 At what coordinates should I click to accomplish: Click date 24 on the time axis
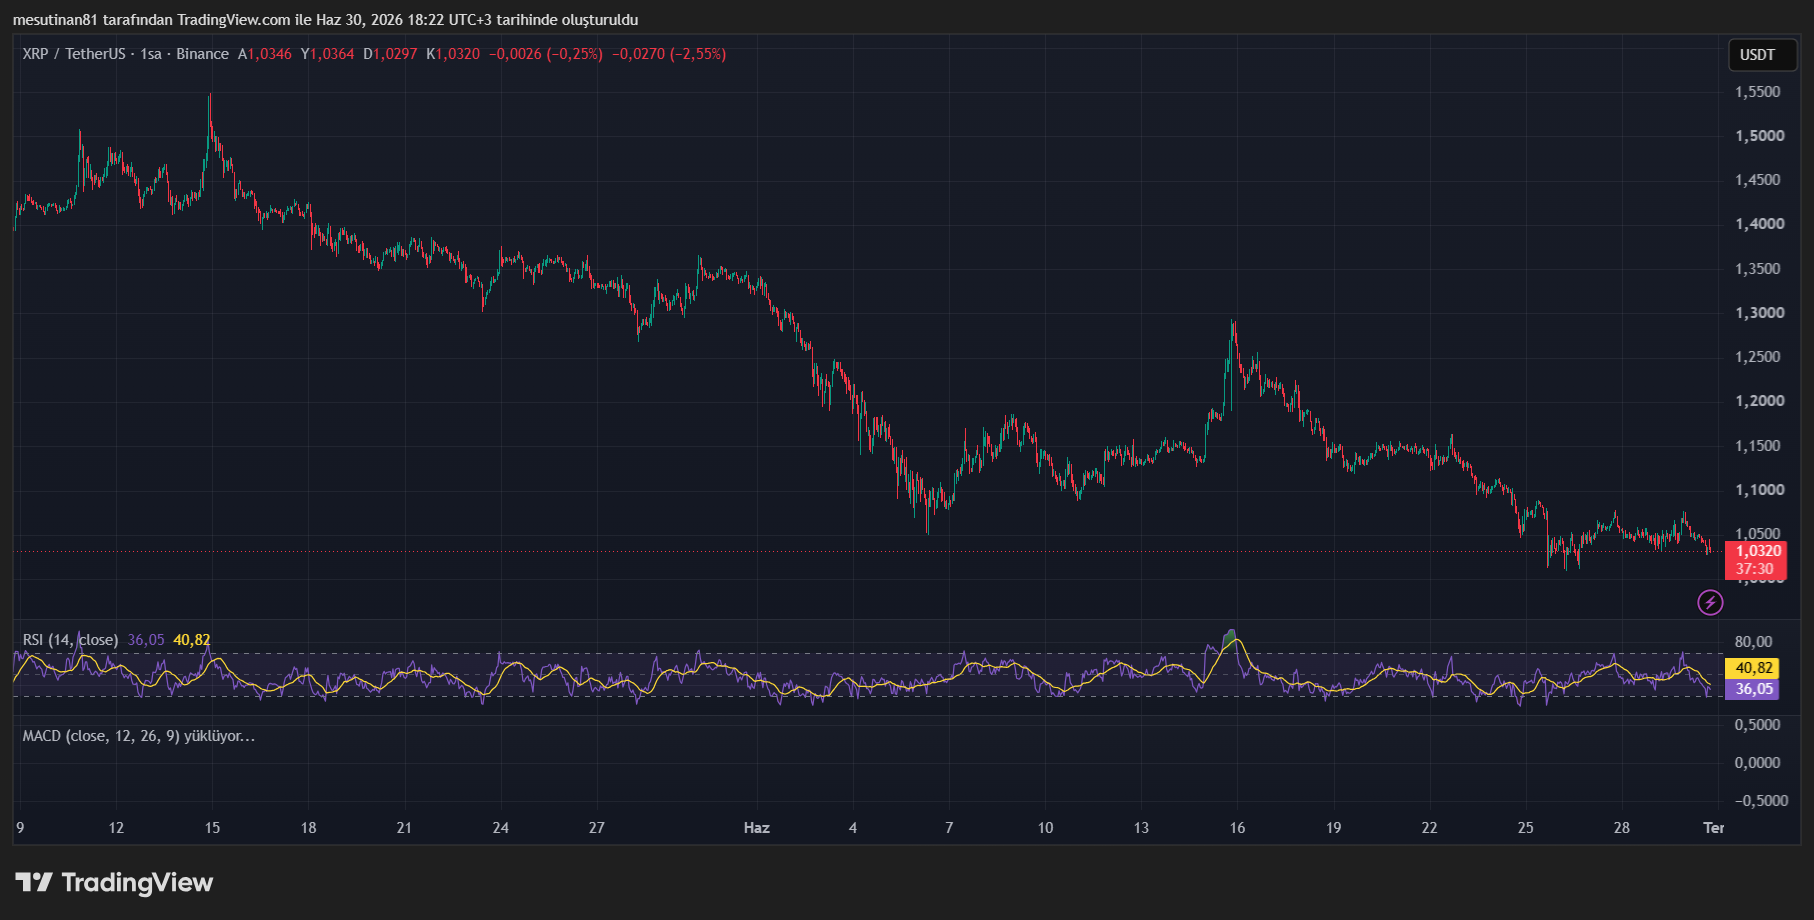pos(501,828)
